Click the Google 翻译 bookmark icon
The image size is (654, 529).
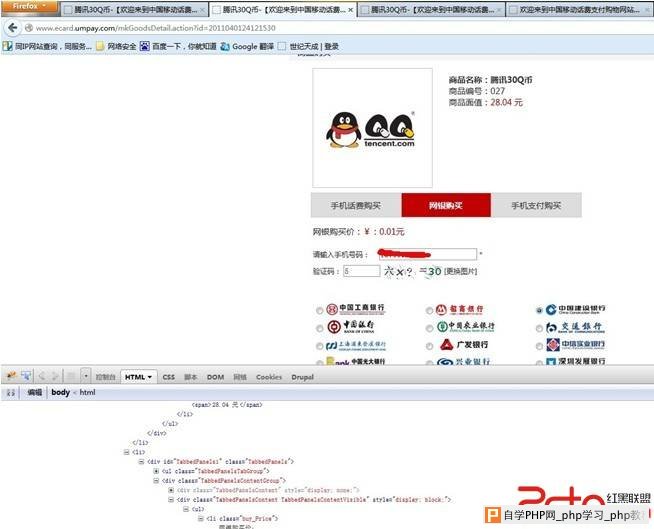point(225,46)
